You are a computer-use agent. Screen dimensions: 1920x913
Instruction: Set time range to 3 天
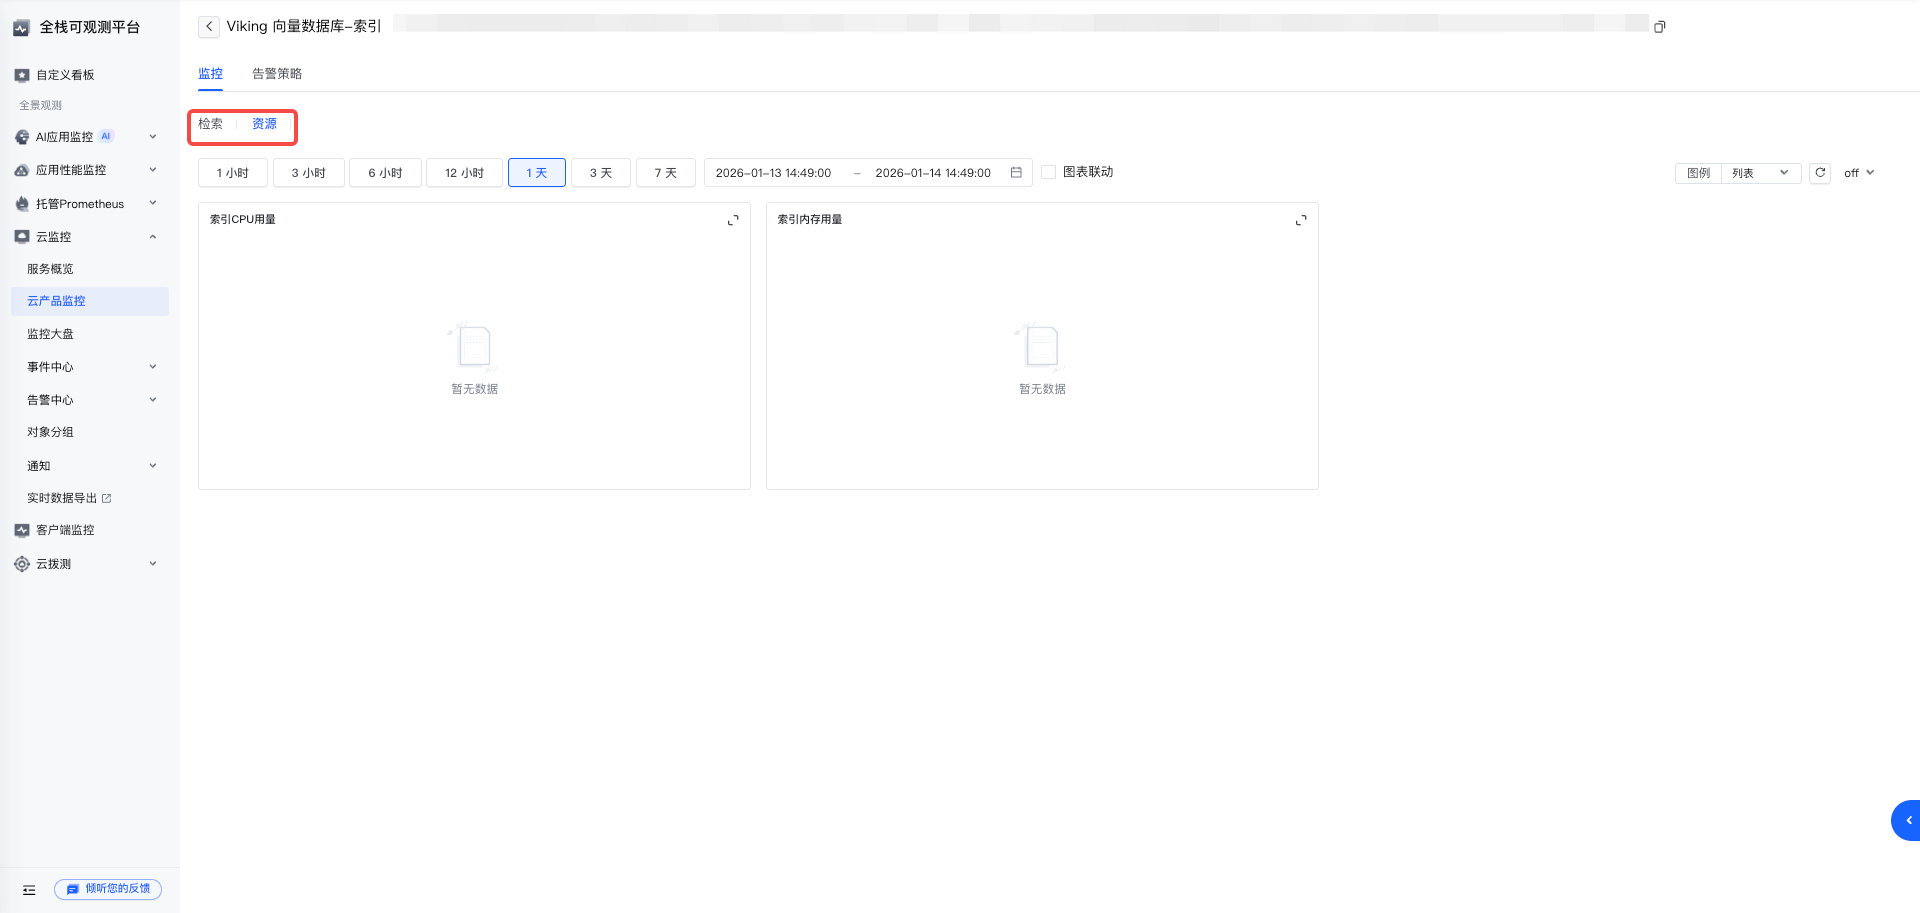point(601,173)
